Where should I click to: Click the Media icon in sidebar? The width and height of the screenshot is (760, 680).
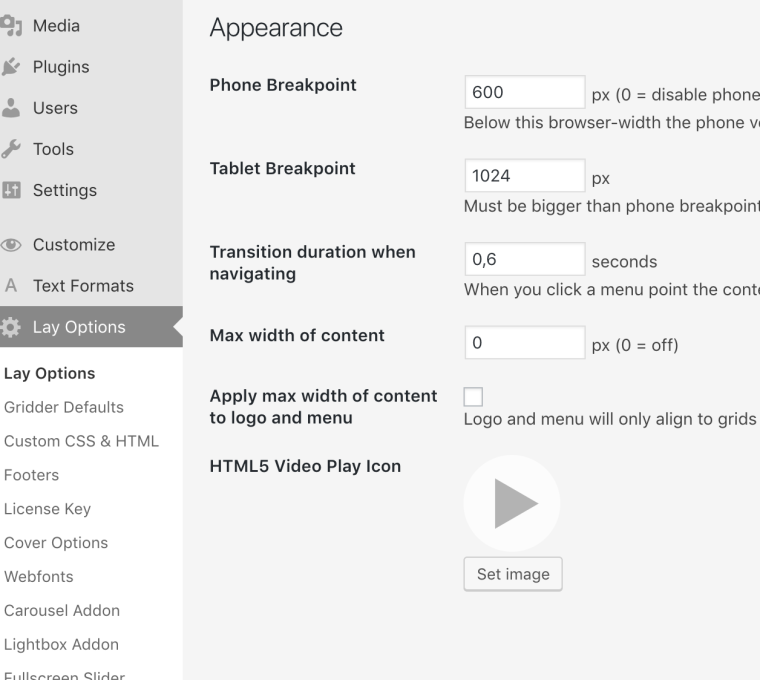(x=11, y=26)
